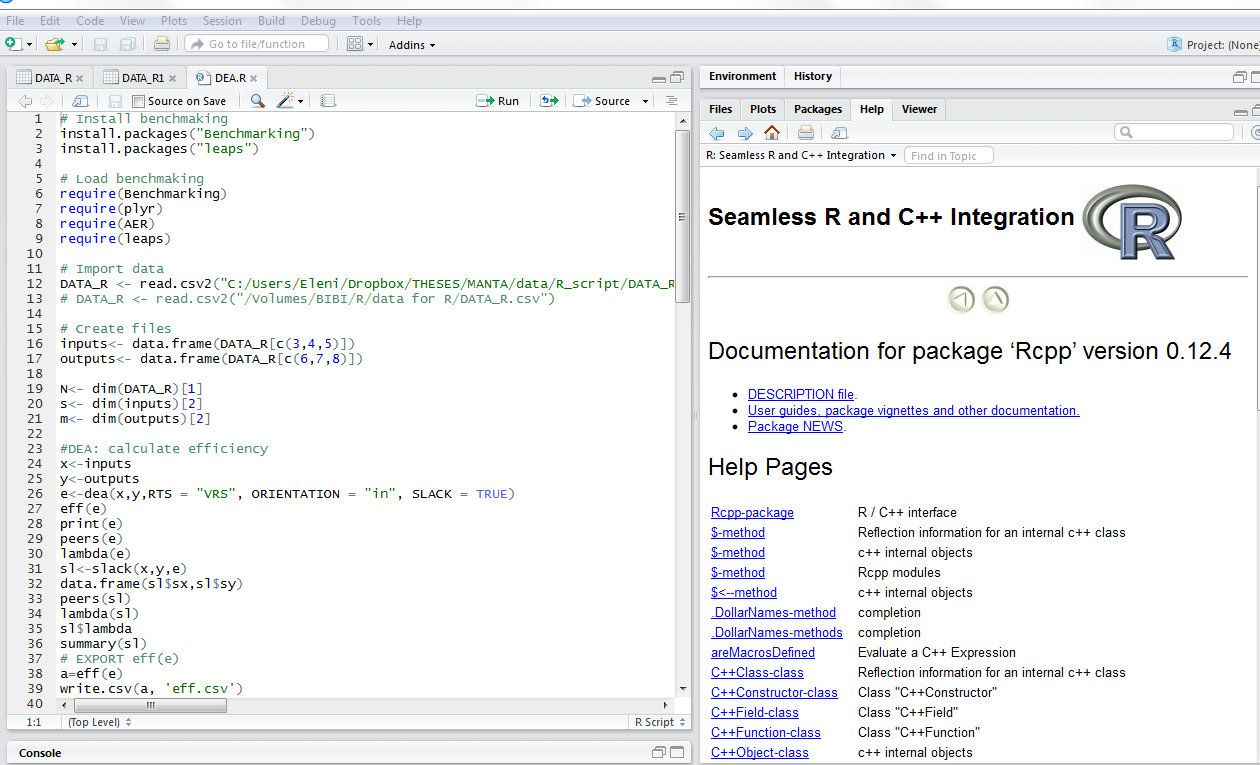Click the New File icon in main toolbar
This screenshot has height=765, width=1260.
13,44
